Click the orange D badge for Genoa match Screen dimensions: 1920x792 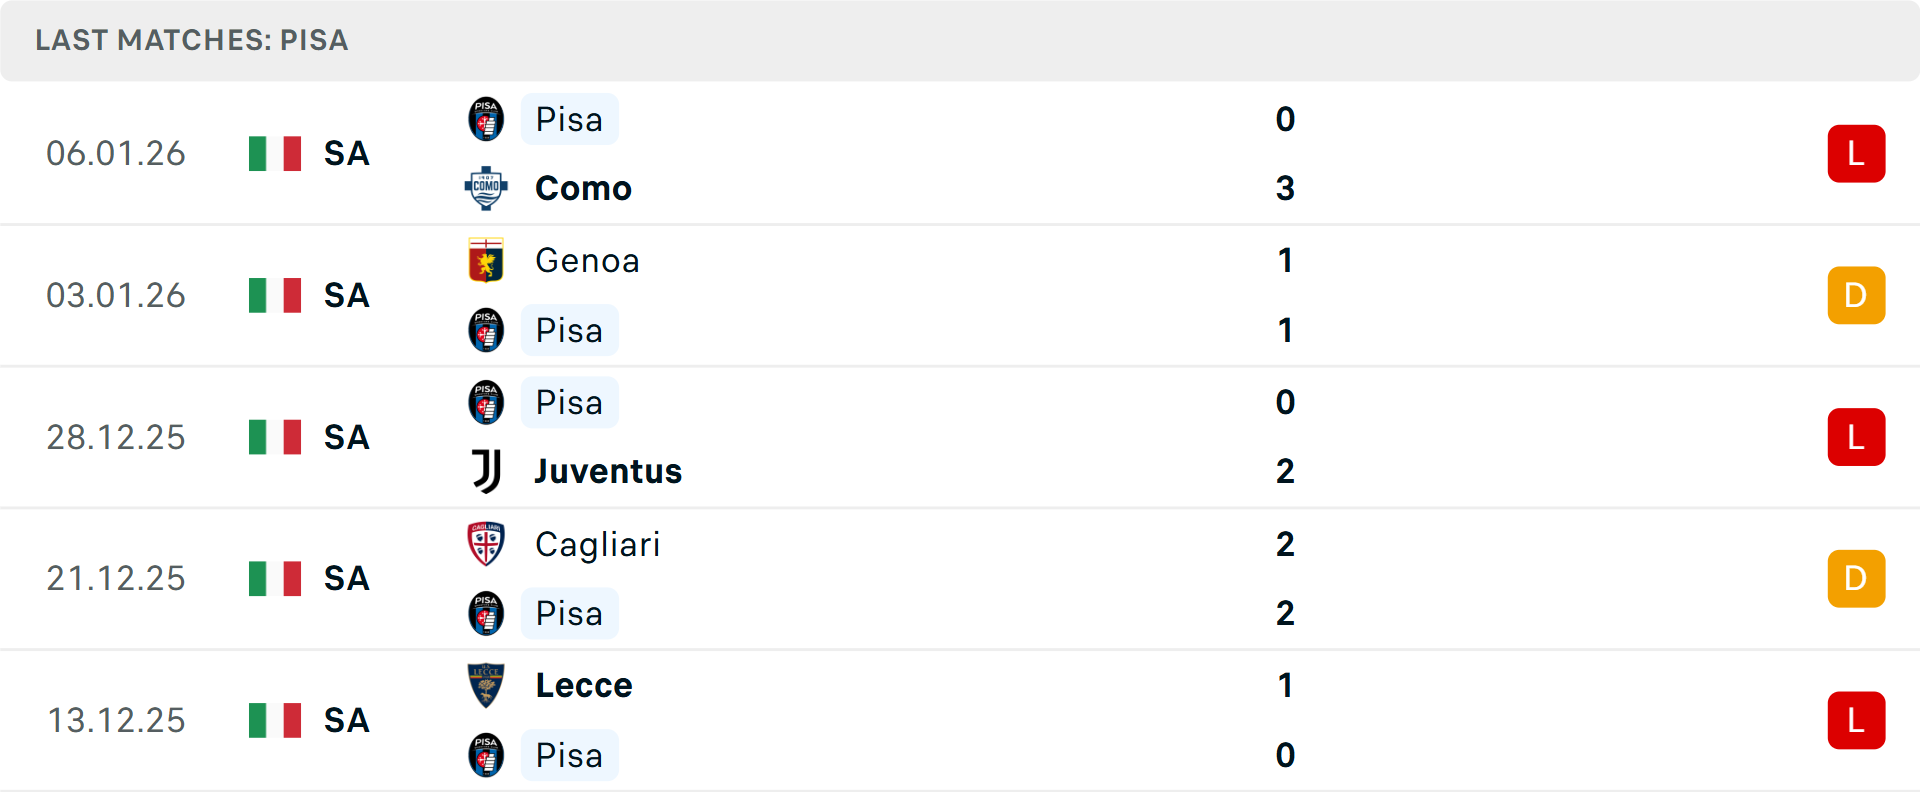(1856, 295)
